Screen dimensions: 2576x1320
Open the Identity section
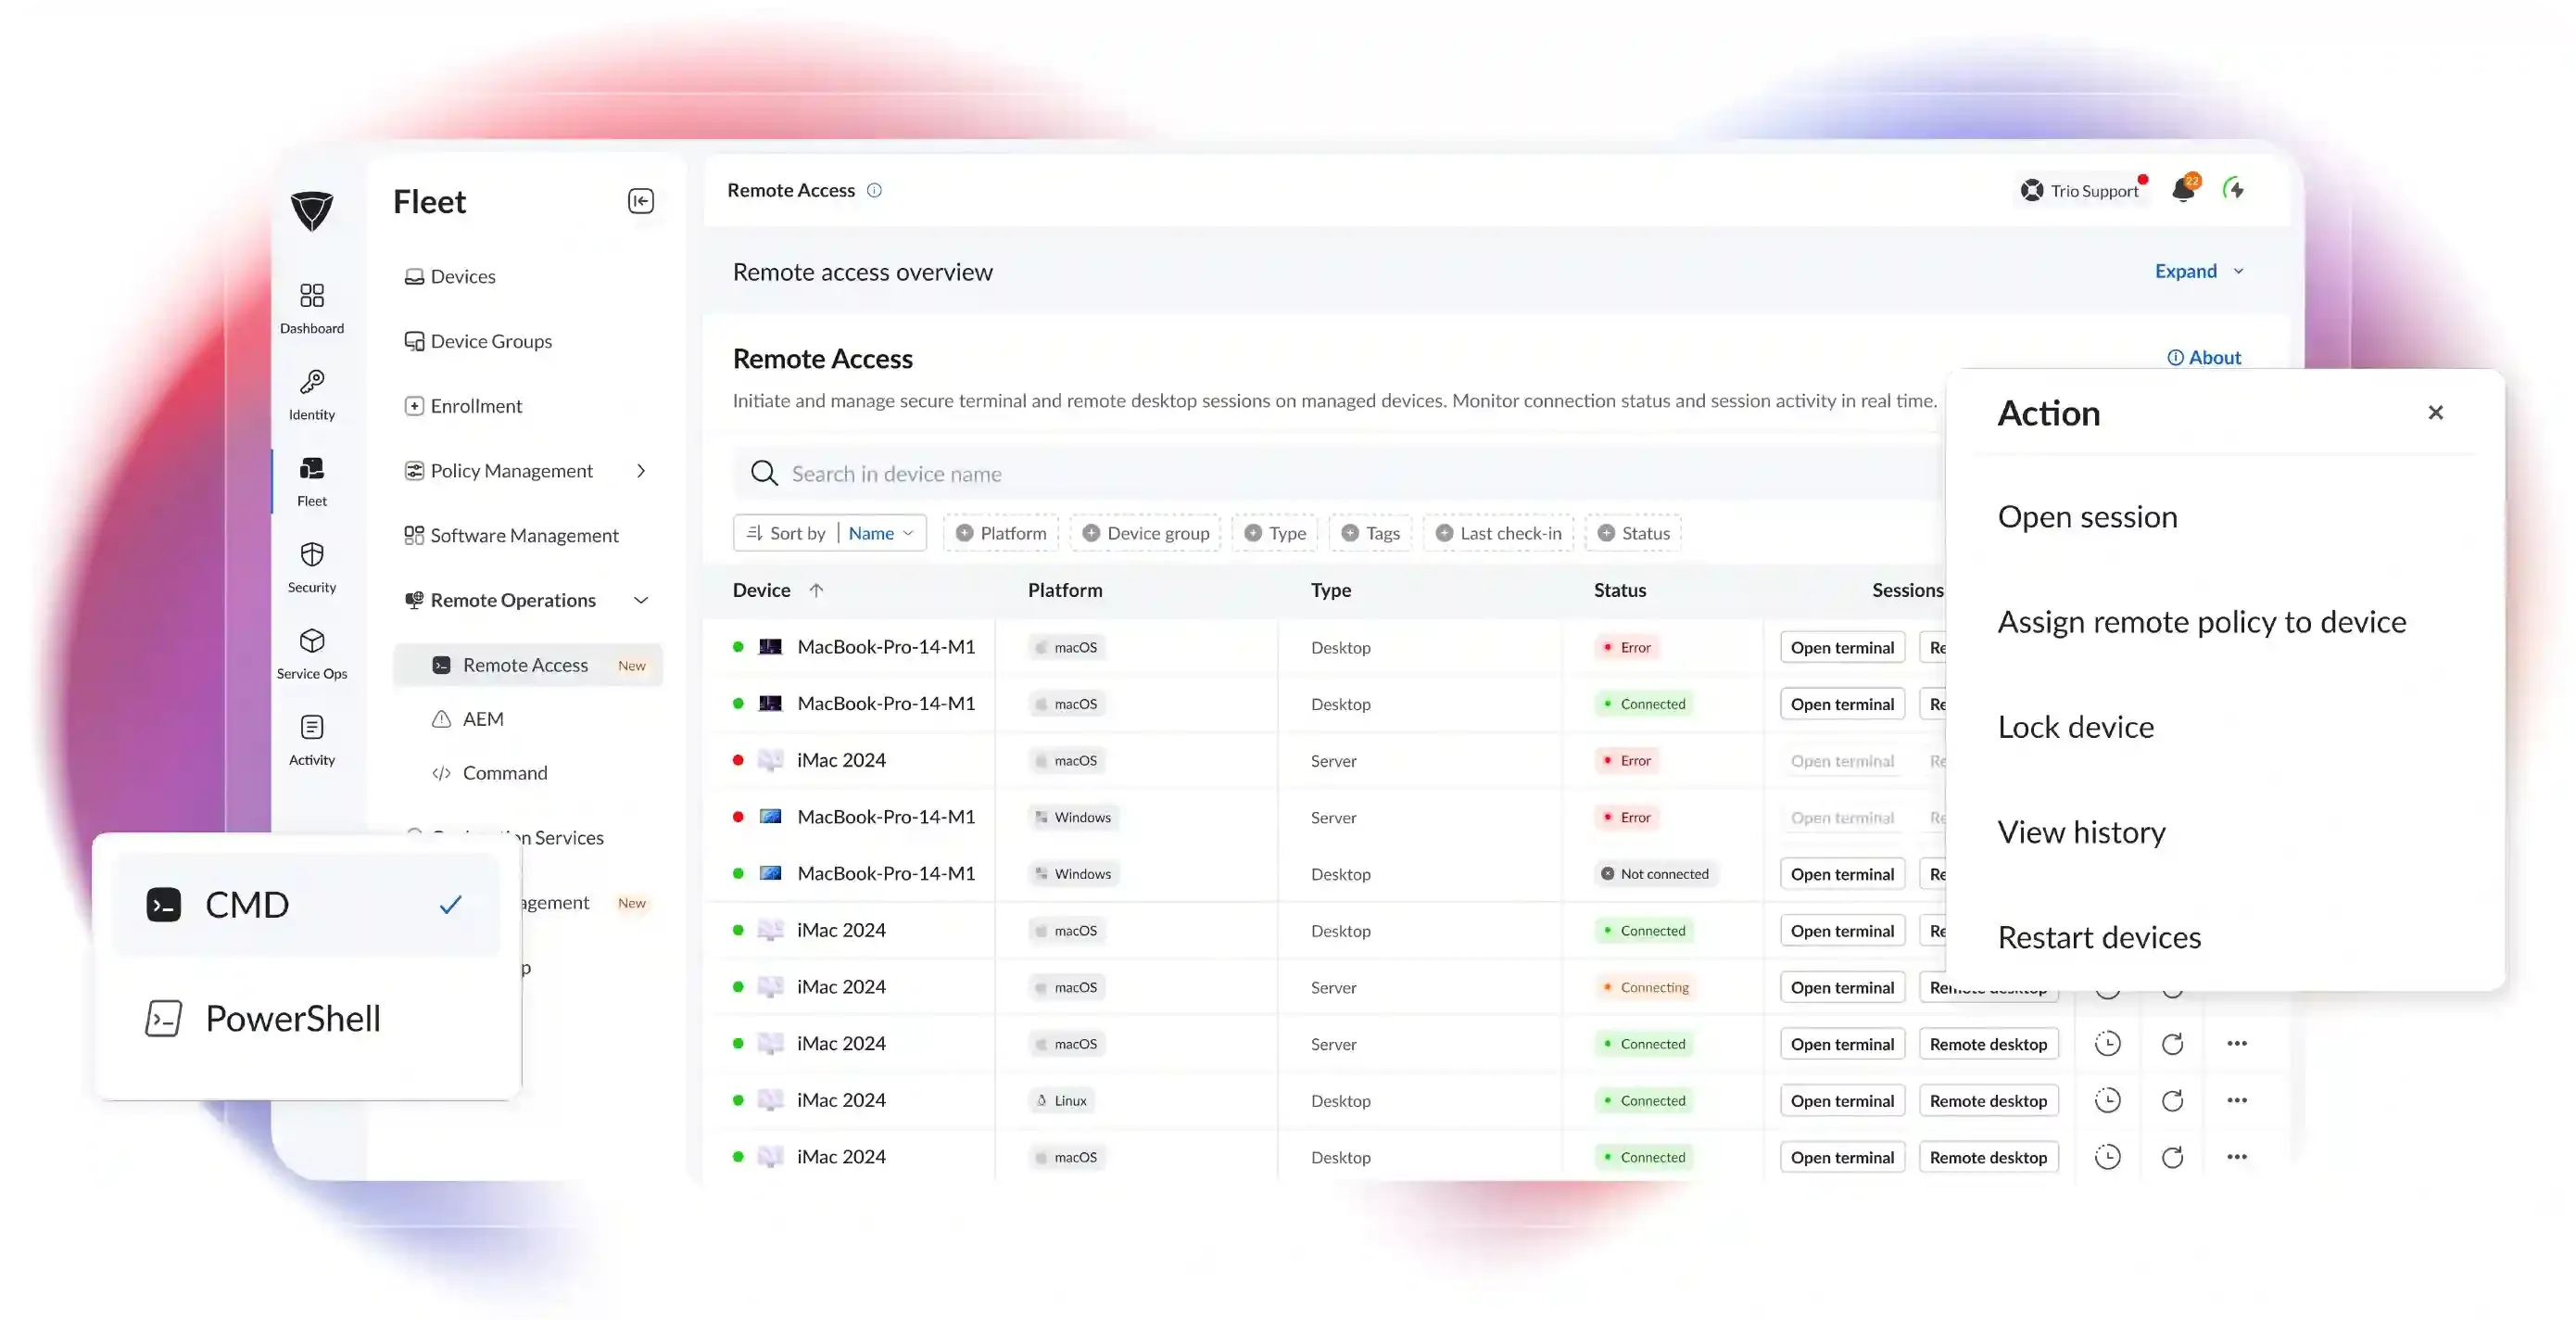click(311, 395)
